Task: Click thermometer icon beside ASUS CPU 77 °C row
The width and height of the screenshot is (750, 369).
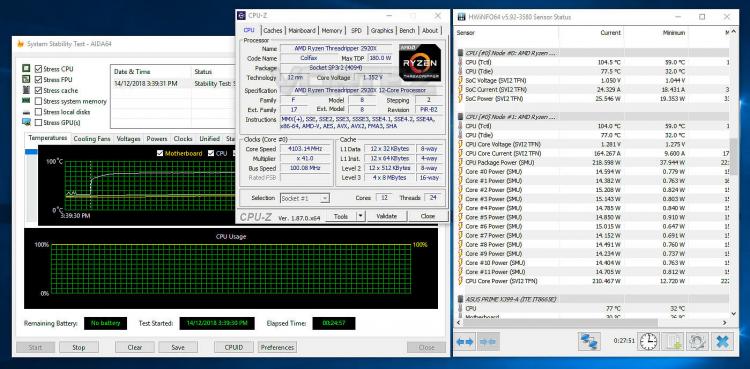Action: 461,308
